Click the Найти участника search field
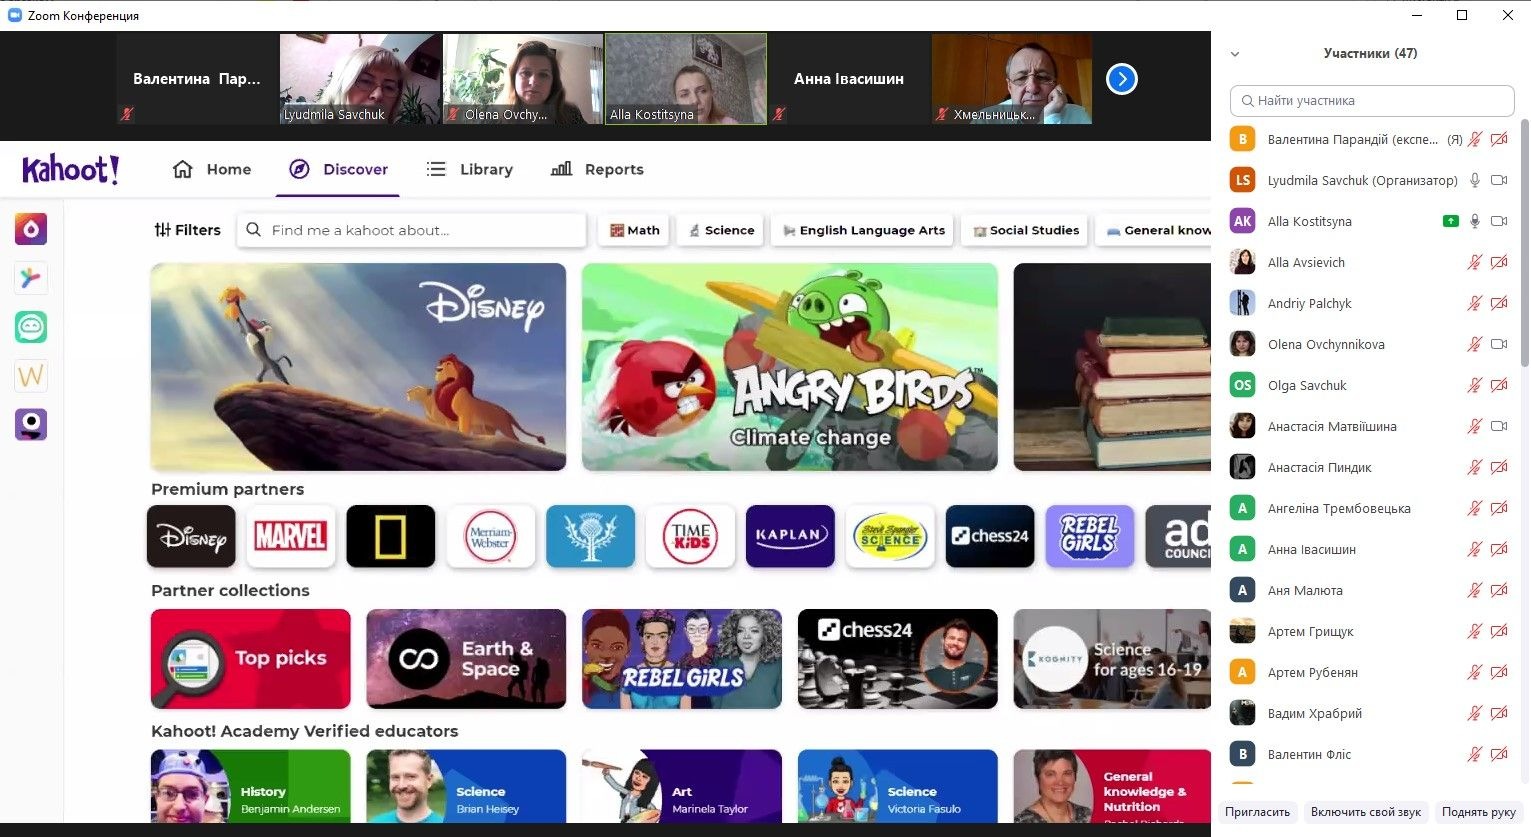The width and height of the screenshot is (1531, 837). tap(1372, 101)
